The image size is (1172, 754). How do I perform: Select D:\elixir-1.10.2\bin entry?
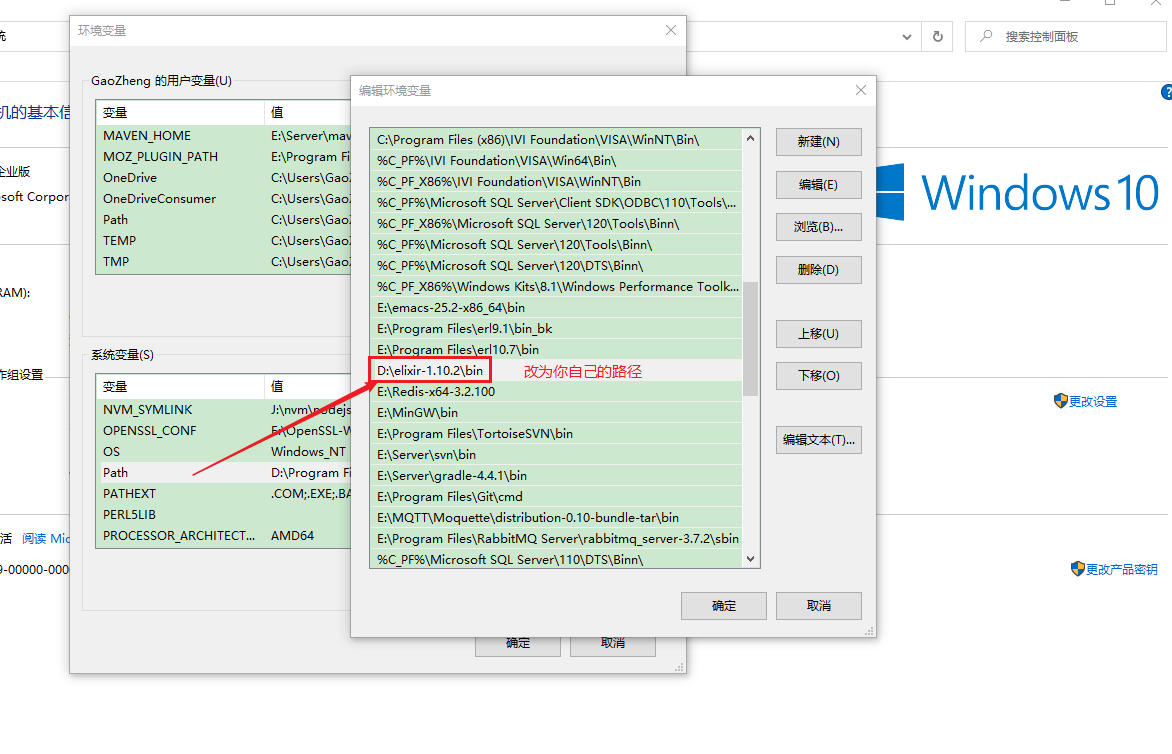pyautogui.click(x=556, y=371)
